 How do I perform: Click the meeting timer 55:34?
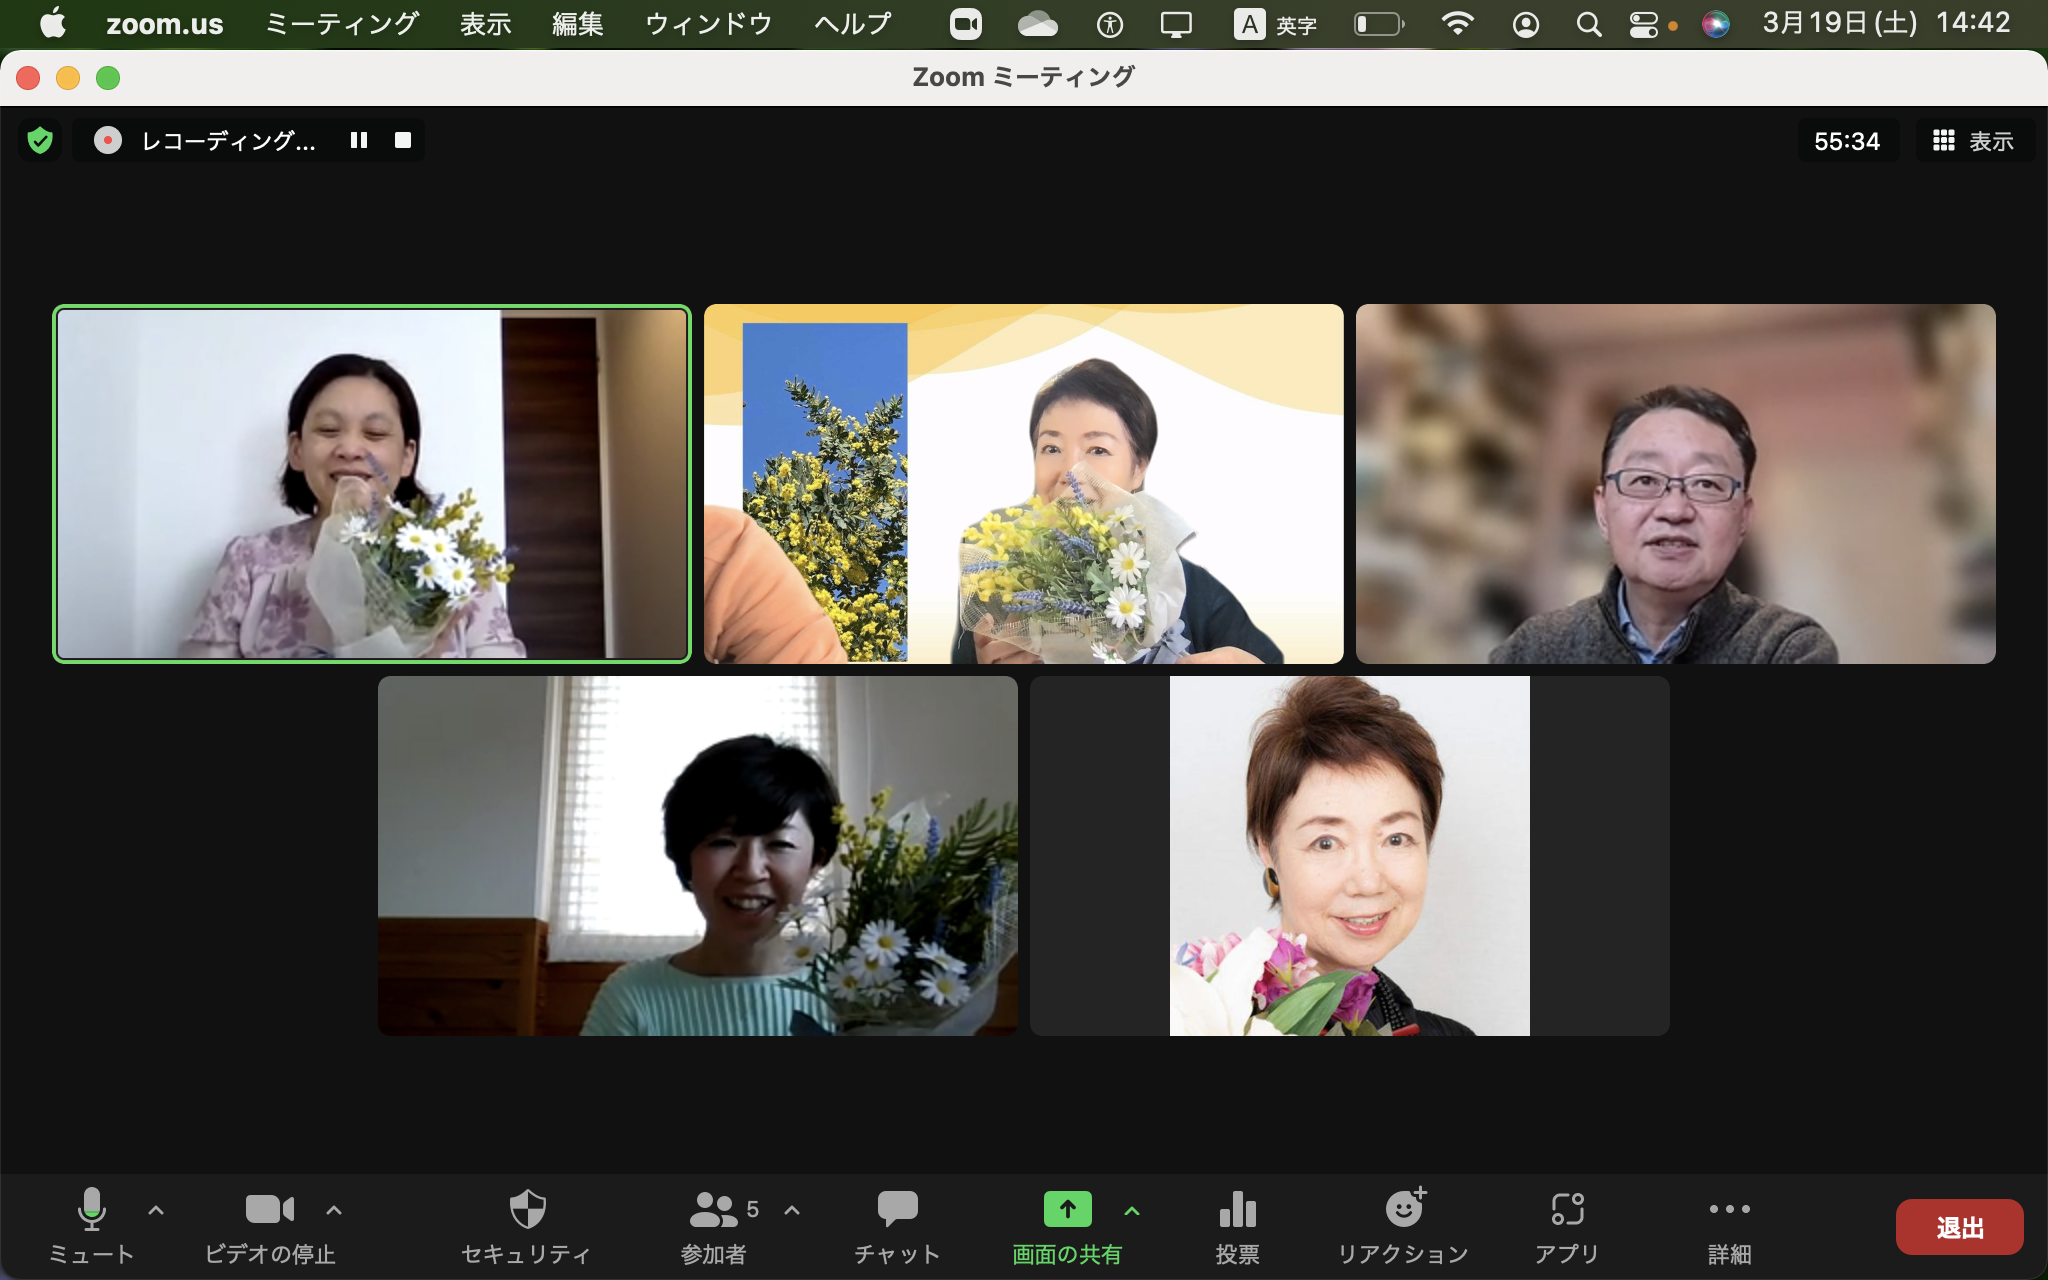coord(1847,141)
